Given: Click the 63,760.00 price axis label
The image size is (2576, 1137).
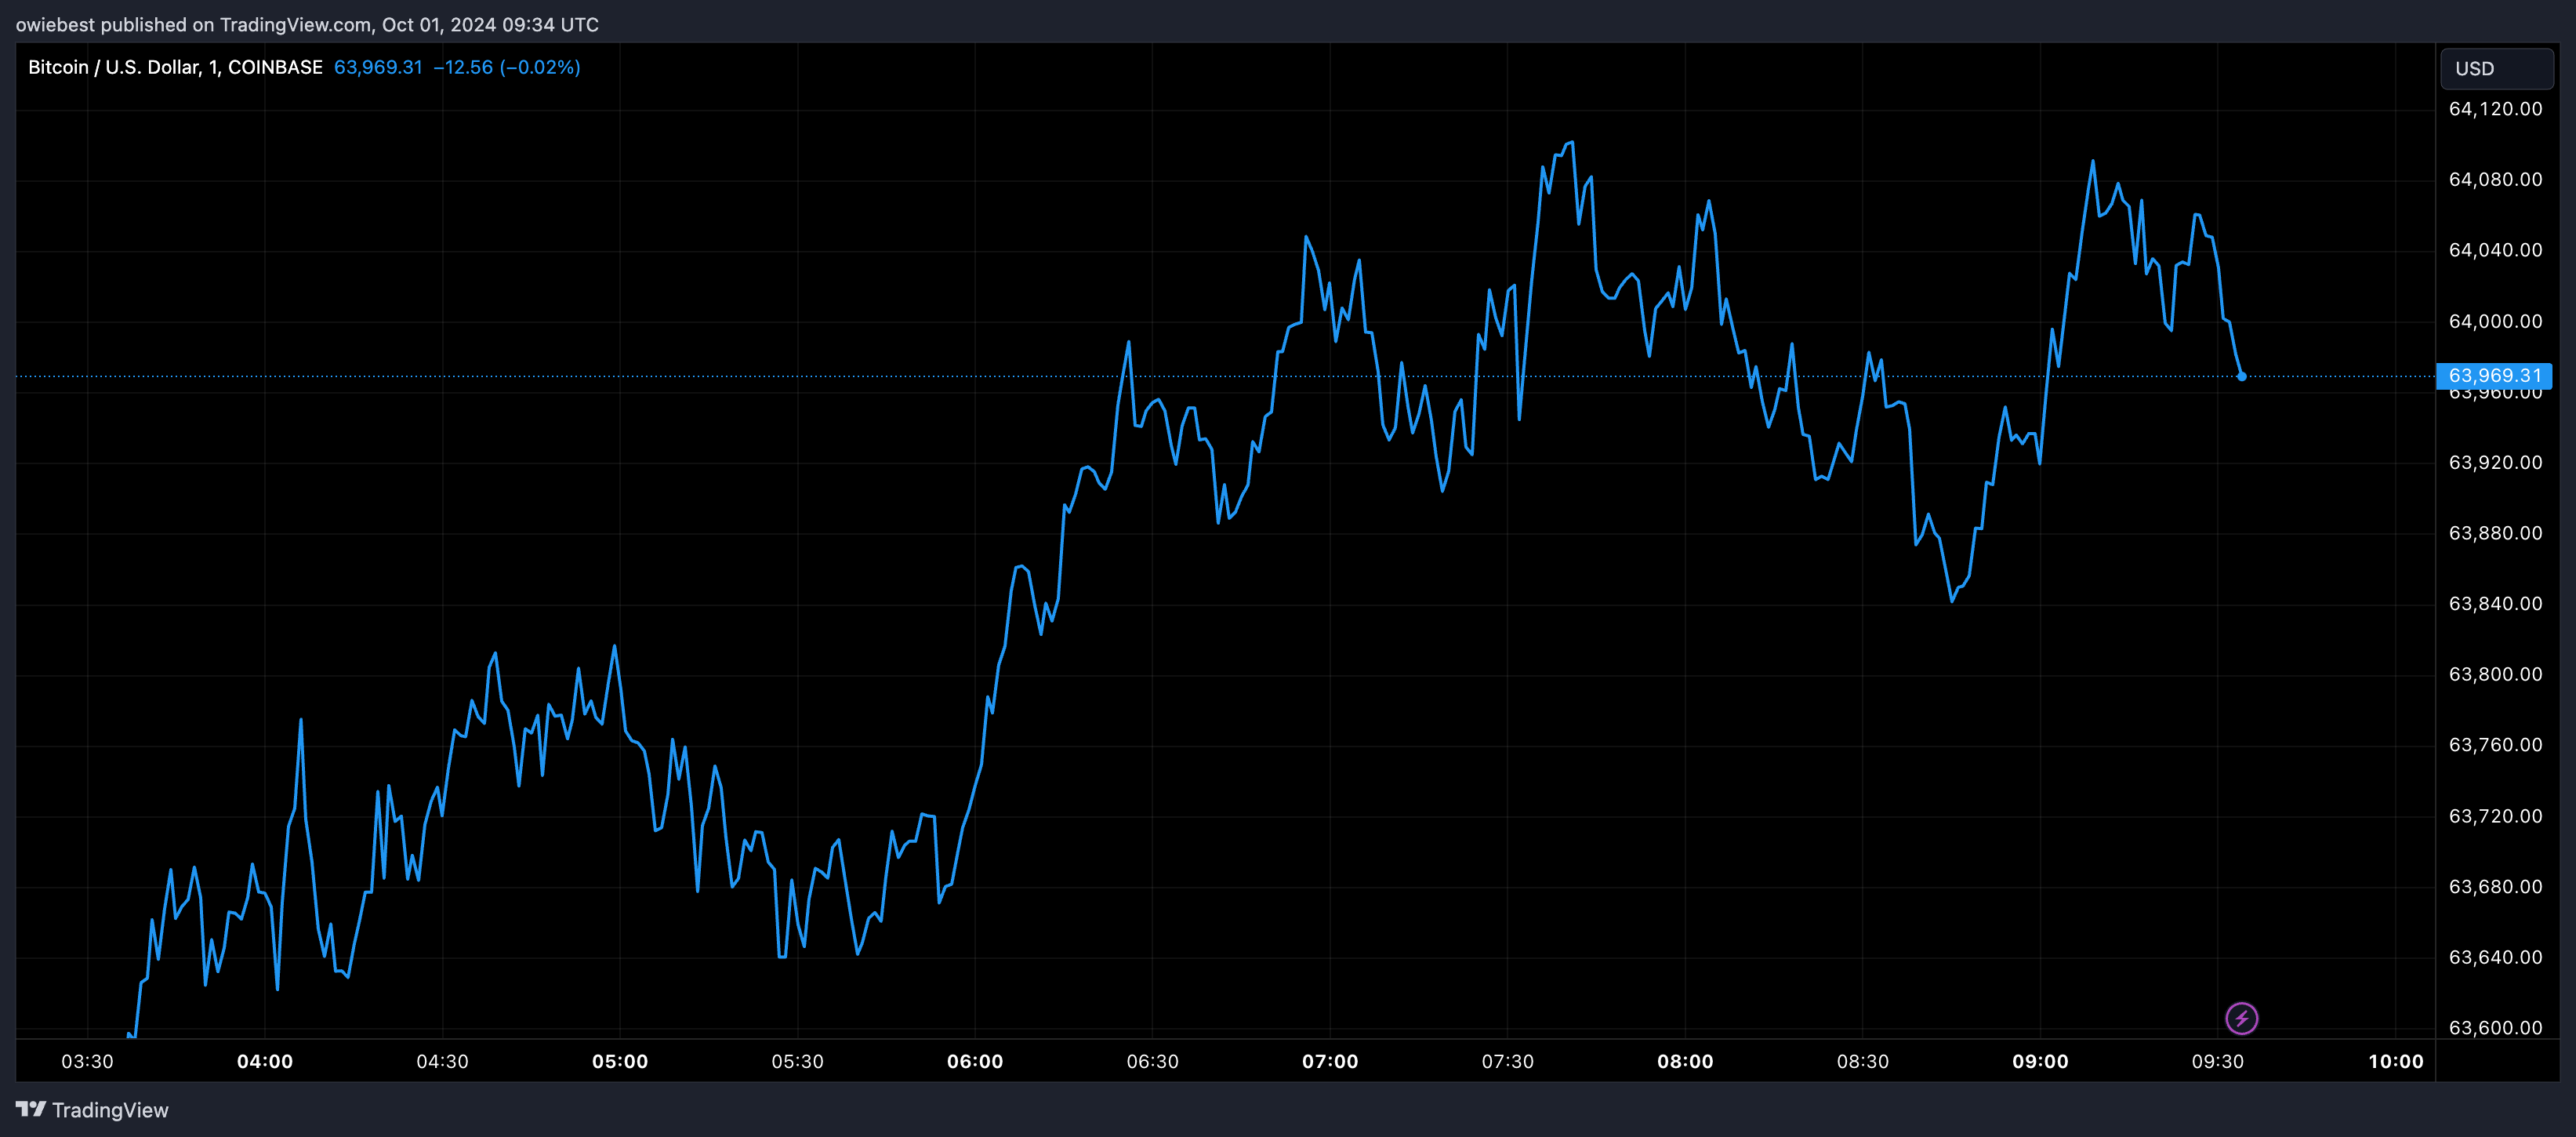Looking at the screenshot, I should click(2495, 745).
